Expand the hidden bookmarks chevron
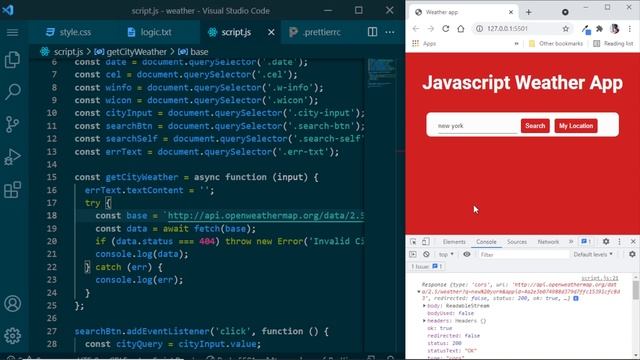640x360 pixels. coord(516,43)
